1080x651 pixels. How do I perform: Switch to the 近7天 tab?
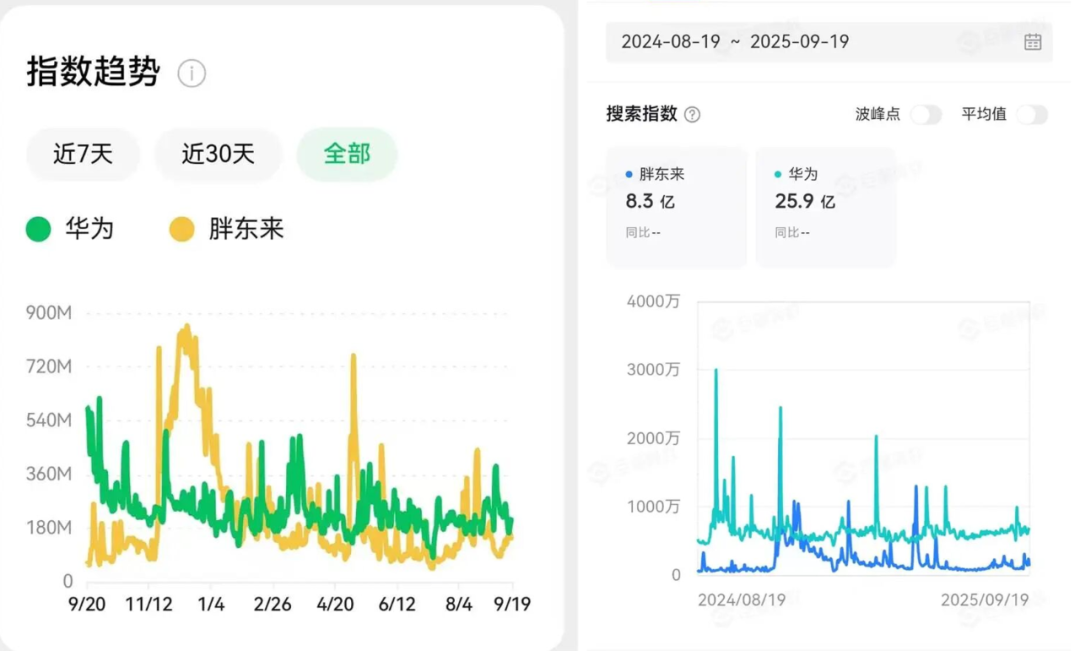(83, 154)
